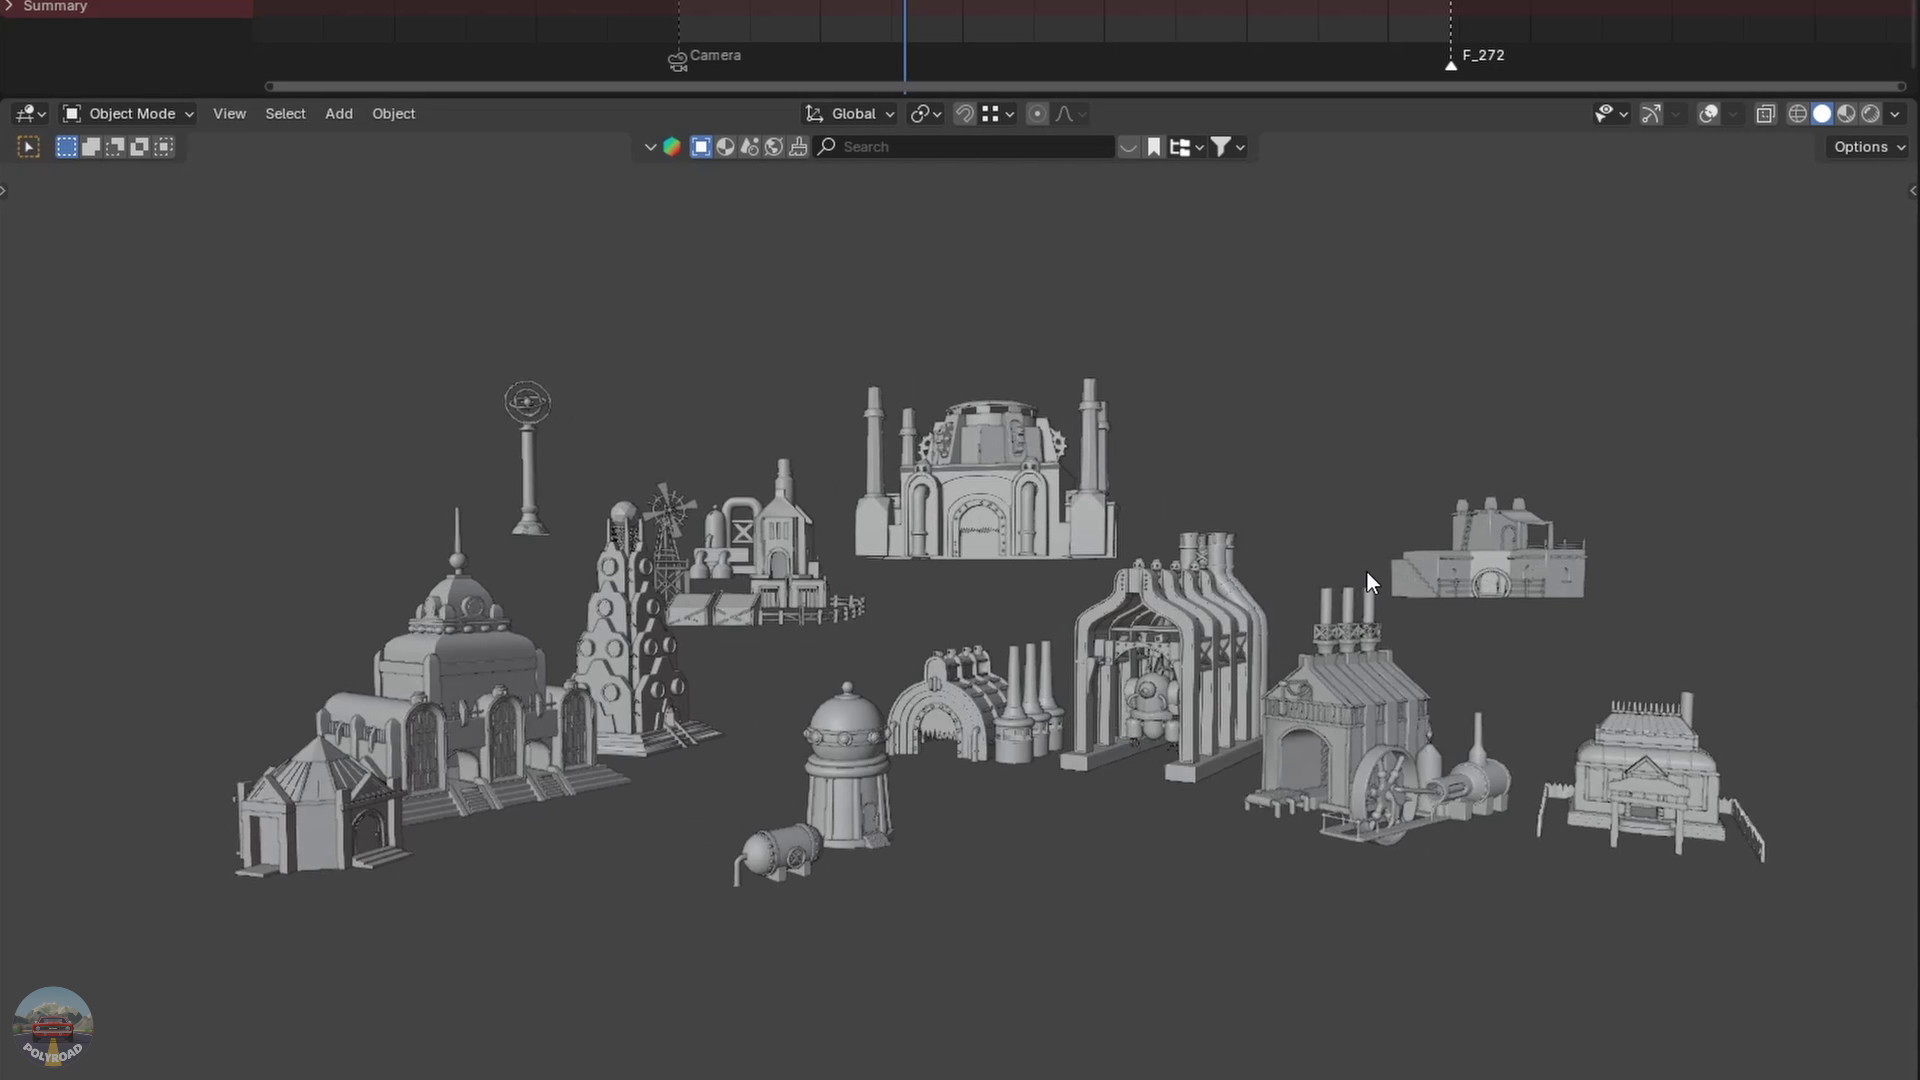Choose Extend existing selection mode
Screen dimensions: 1920x1080
[x=91, y=147]
